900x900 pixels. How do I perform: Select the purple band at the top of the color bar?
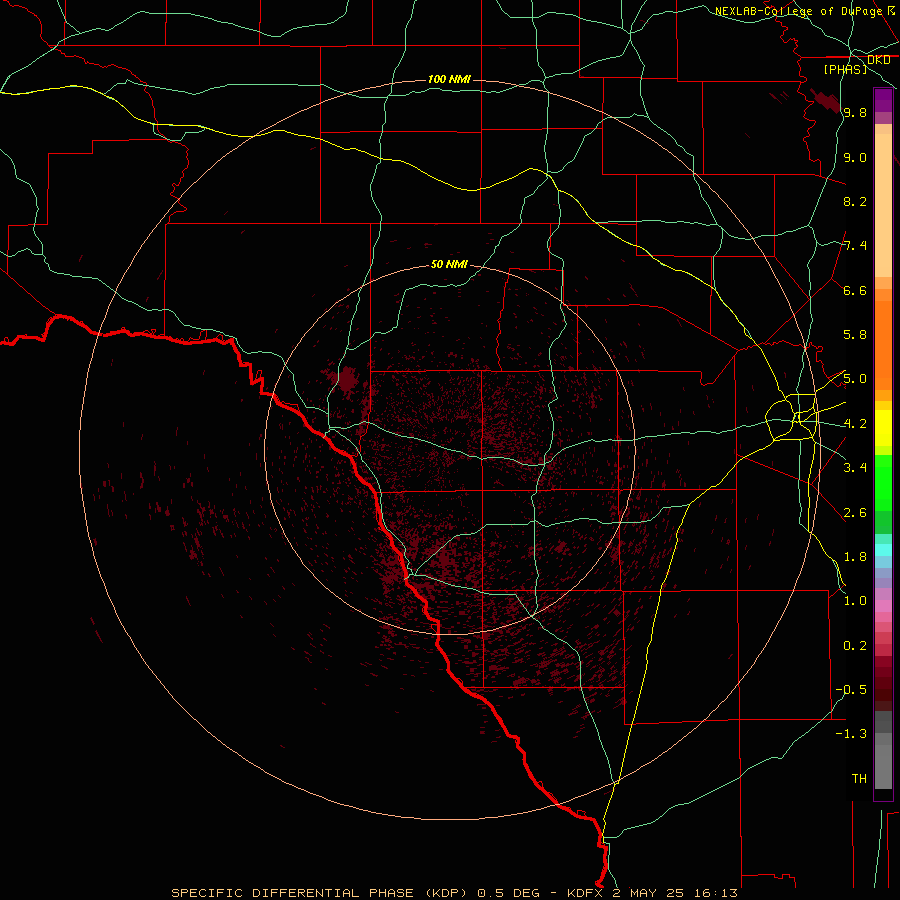tap(883, 100)
